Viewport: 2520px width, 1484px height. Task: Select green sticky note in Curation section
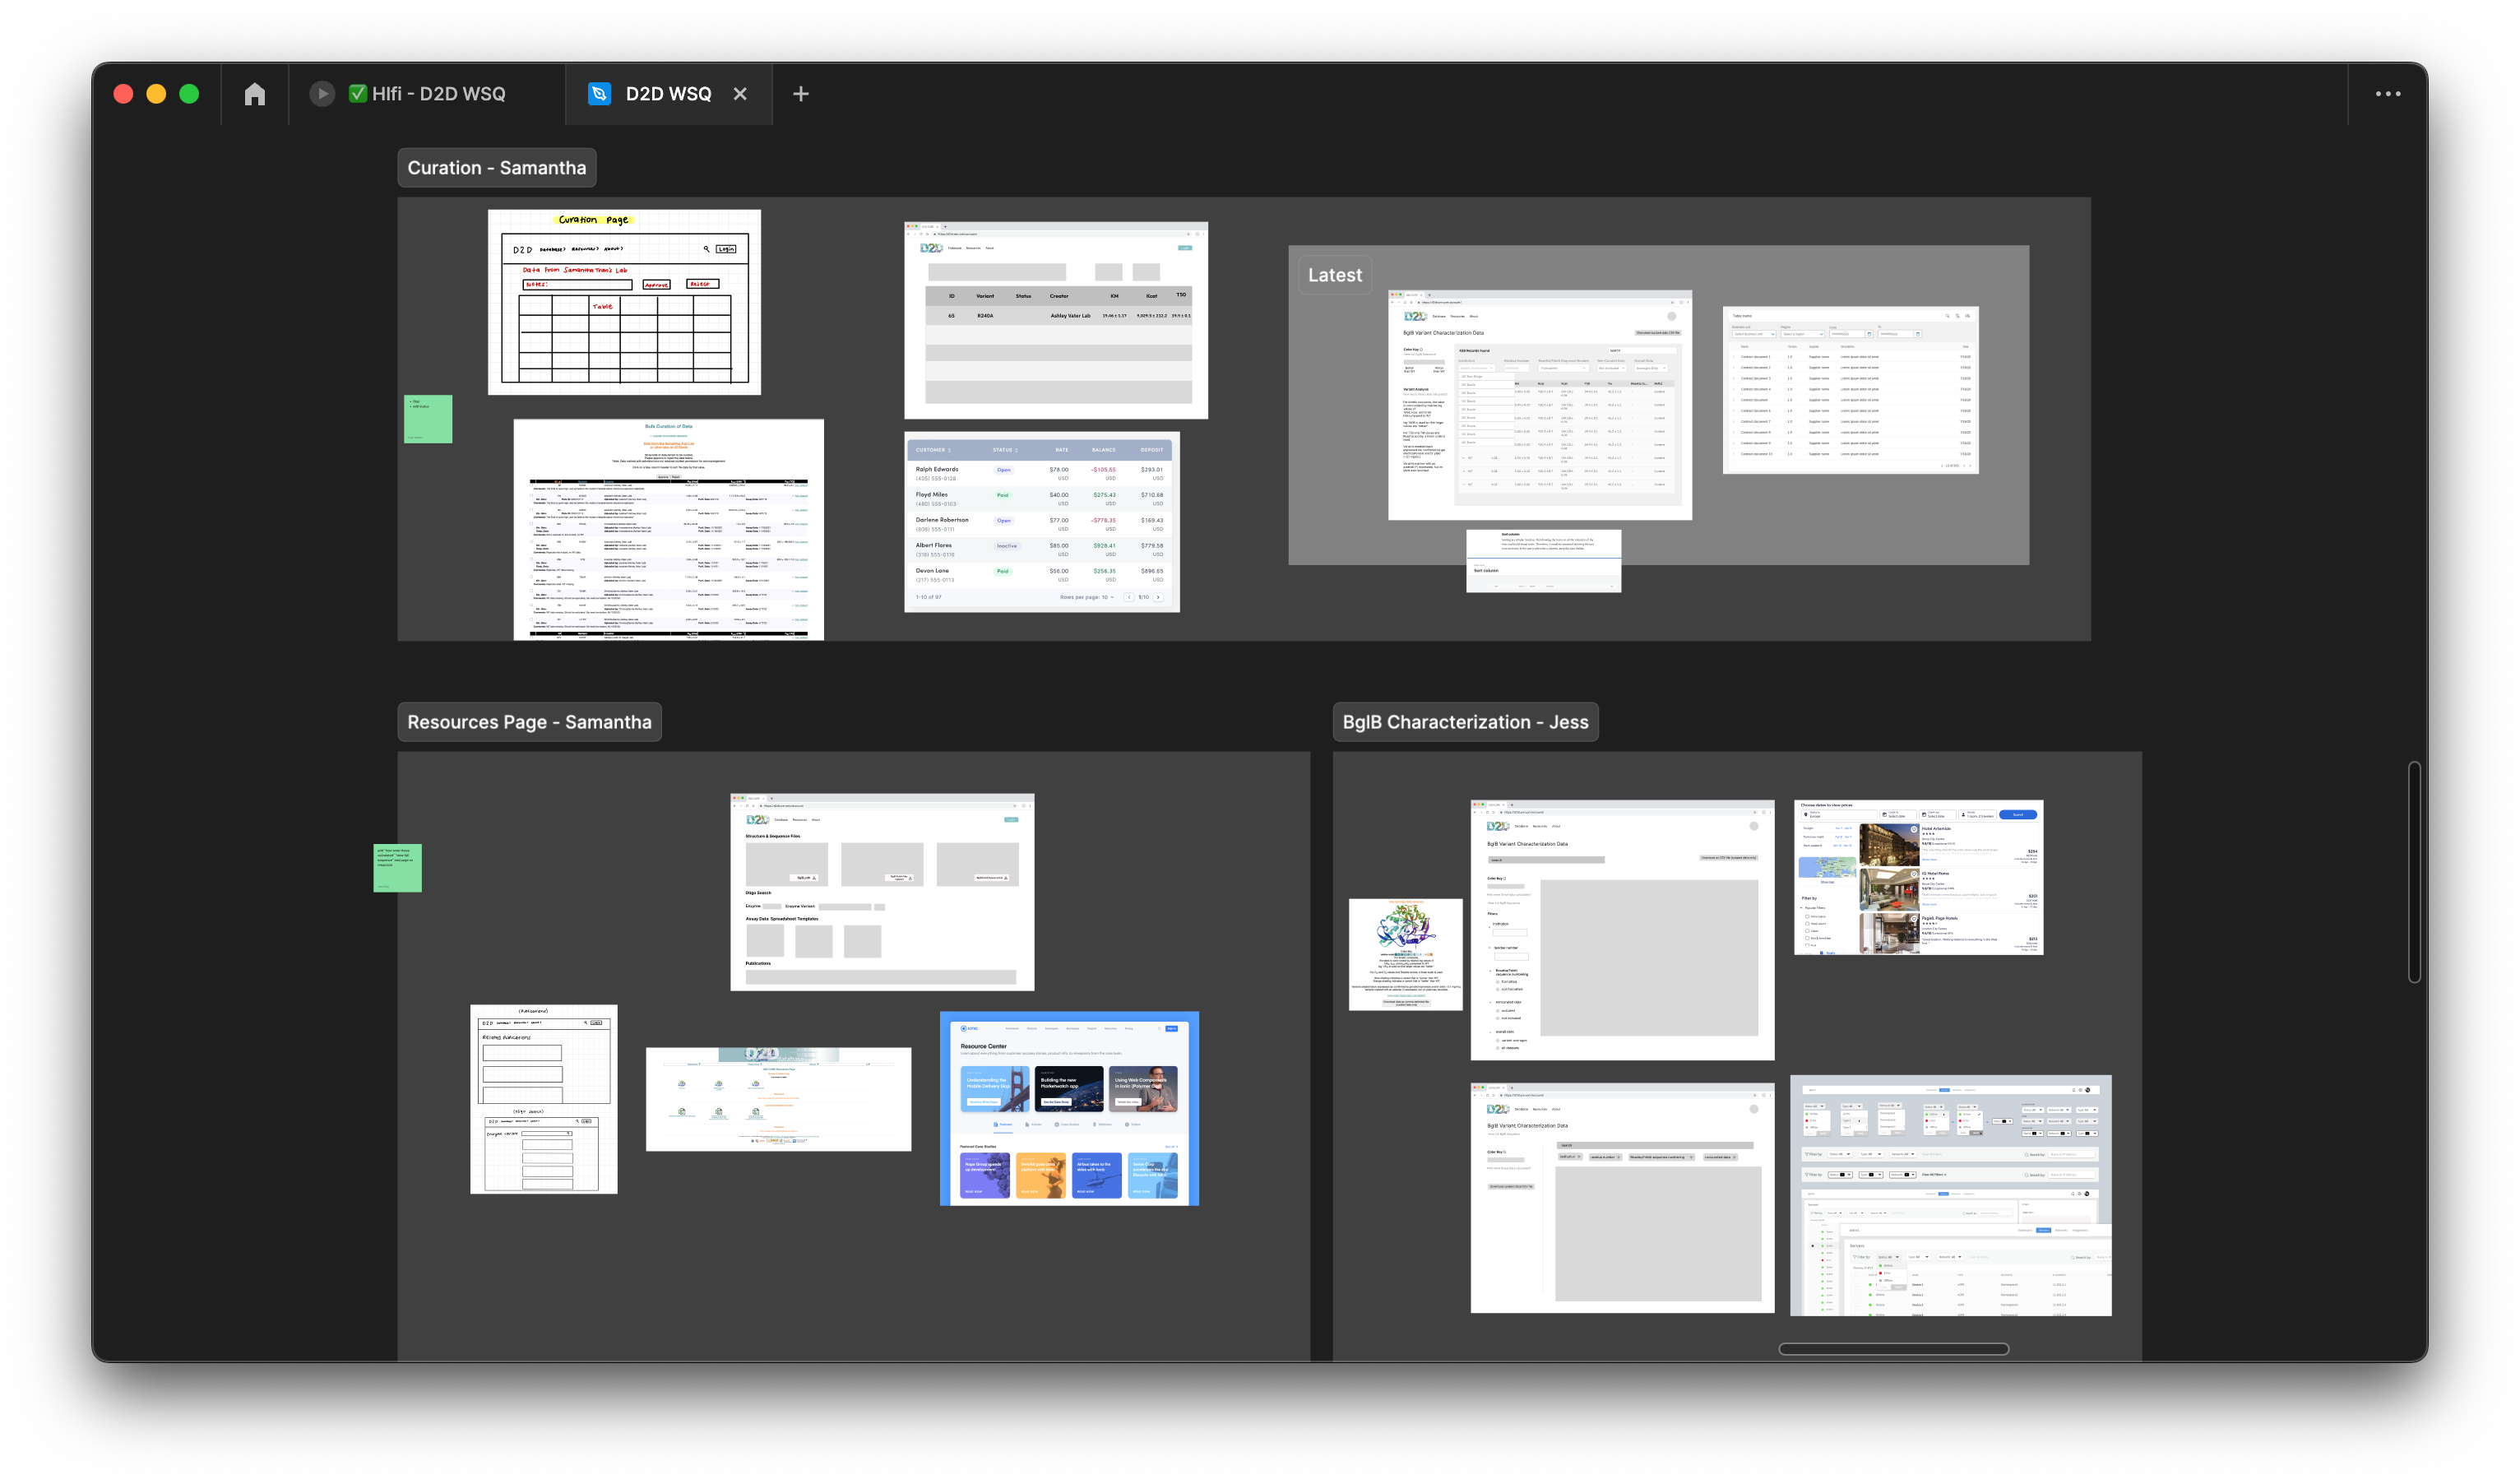coord(428,419)
